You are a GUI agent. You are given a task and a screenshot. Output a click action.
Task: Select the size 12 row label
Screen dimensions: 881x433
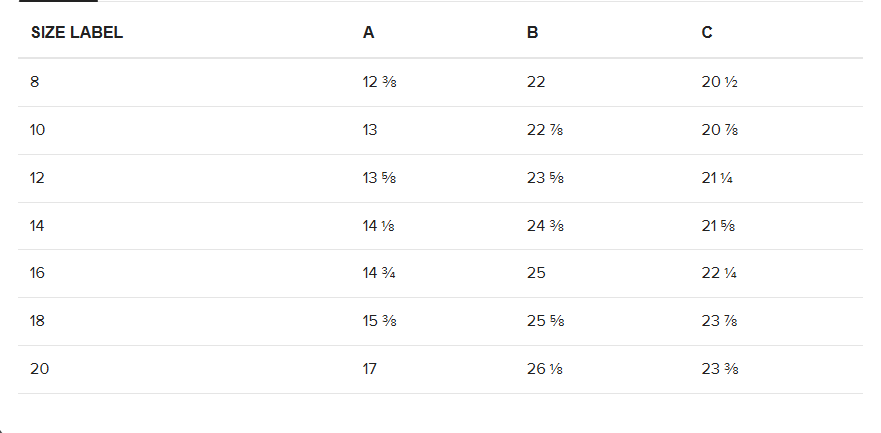(38, 178)
